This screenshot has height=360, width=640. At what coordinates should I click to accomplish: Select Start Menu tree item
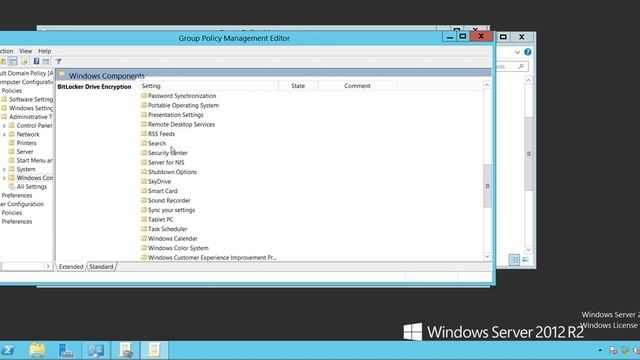pos(35,160)
